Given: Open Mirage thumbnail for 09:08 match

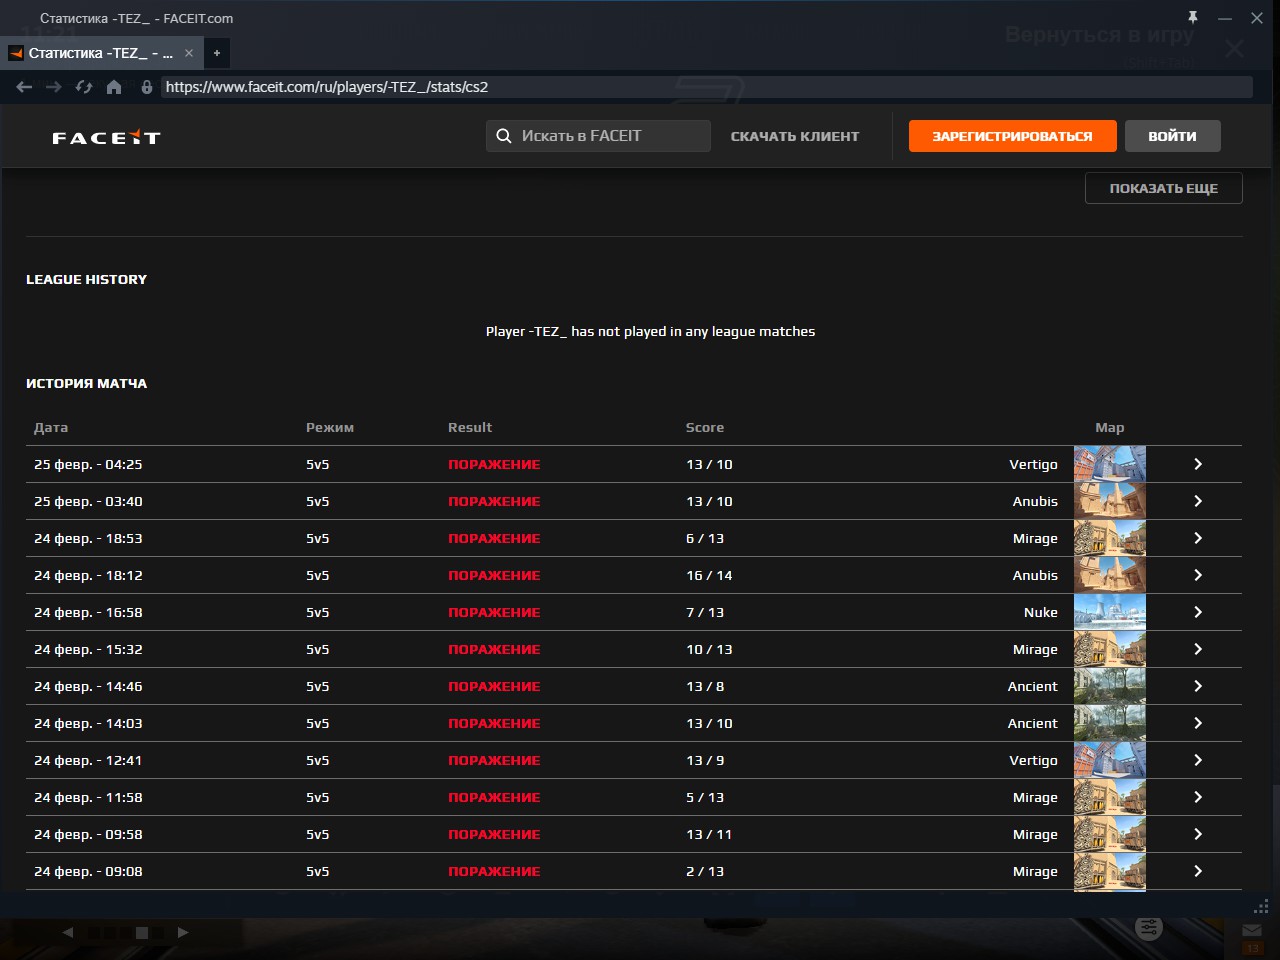Looking at the screenshot, I should (1110, 871).
